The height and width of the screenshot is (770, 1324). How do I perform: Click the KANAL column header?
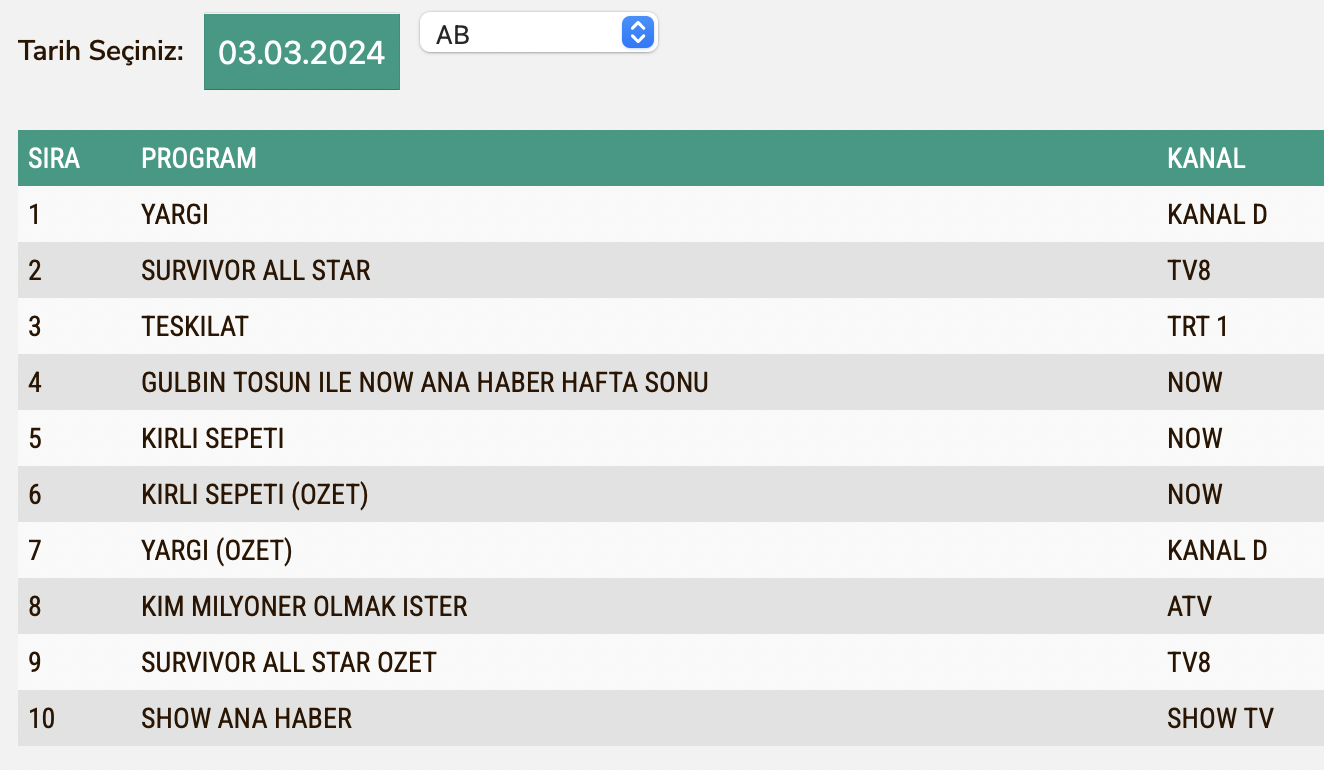[1206, 158]
